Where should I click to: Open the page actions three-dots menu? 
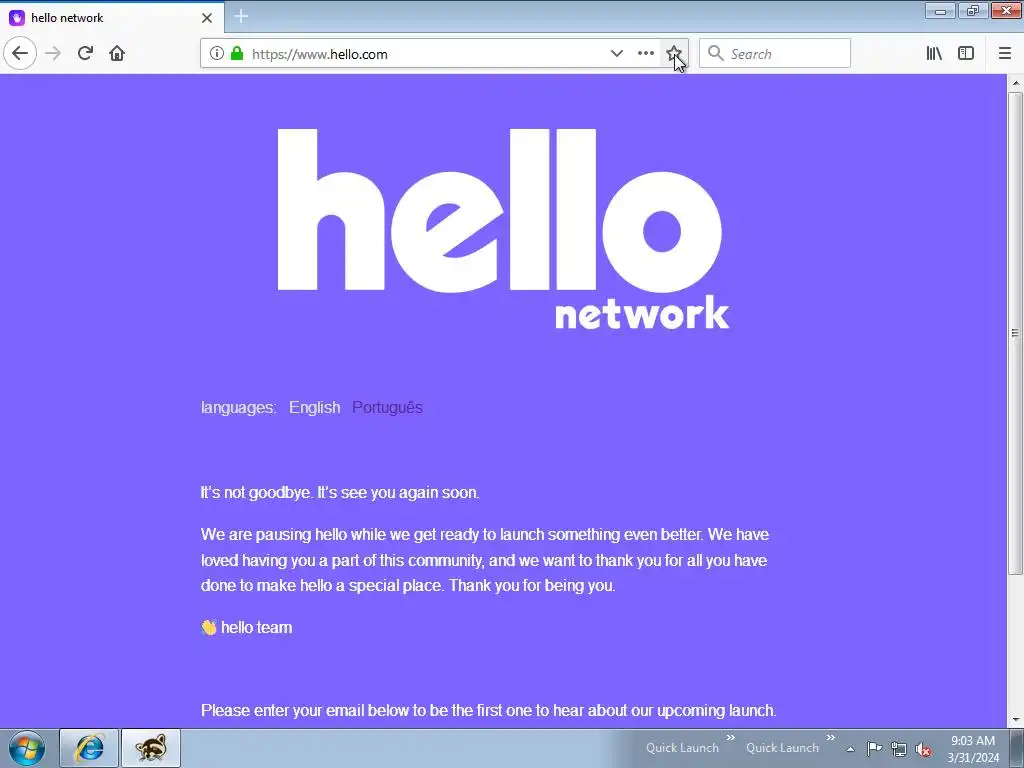tap(646, 54)
